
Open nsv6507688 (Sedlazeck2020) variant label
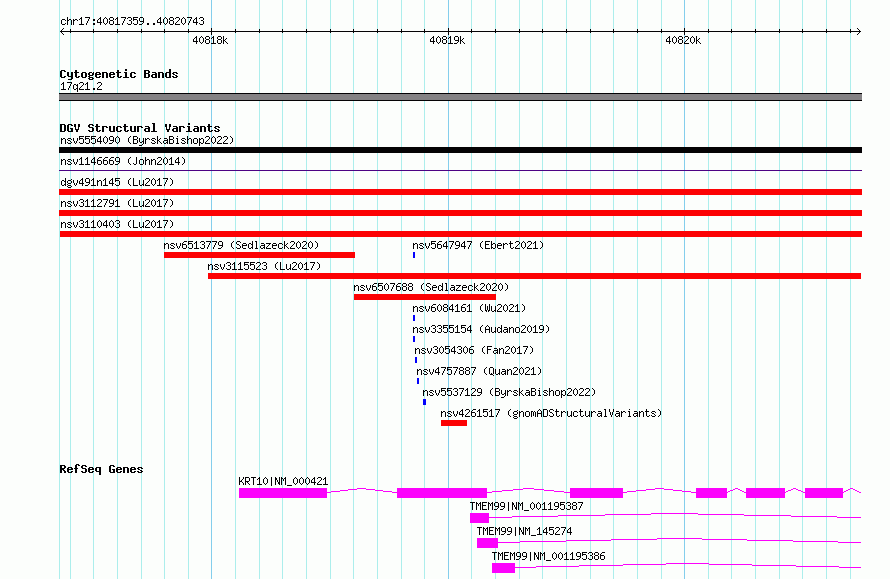point(431,287)
